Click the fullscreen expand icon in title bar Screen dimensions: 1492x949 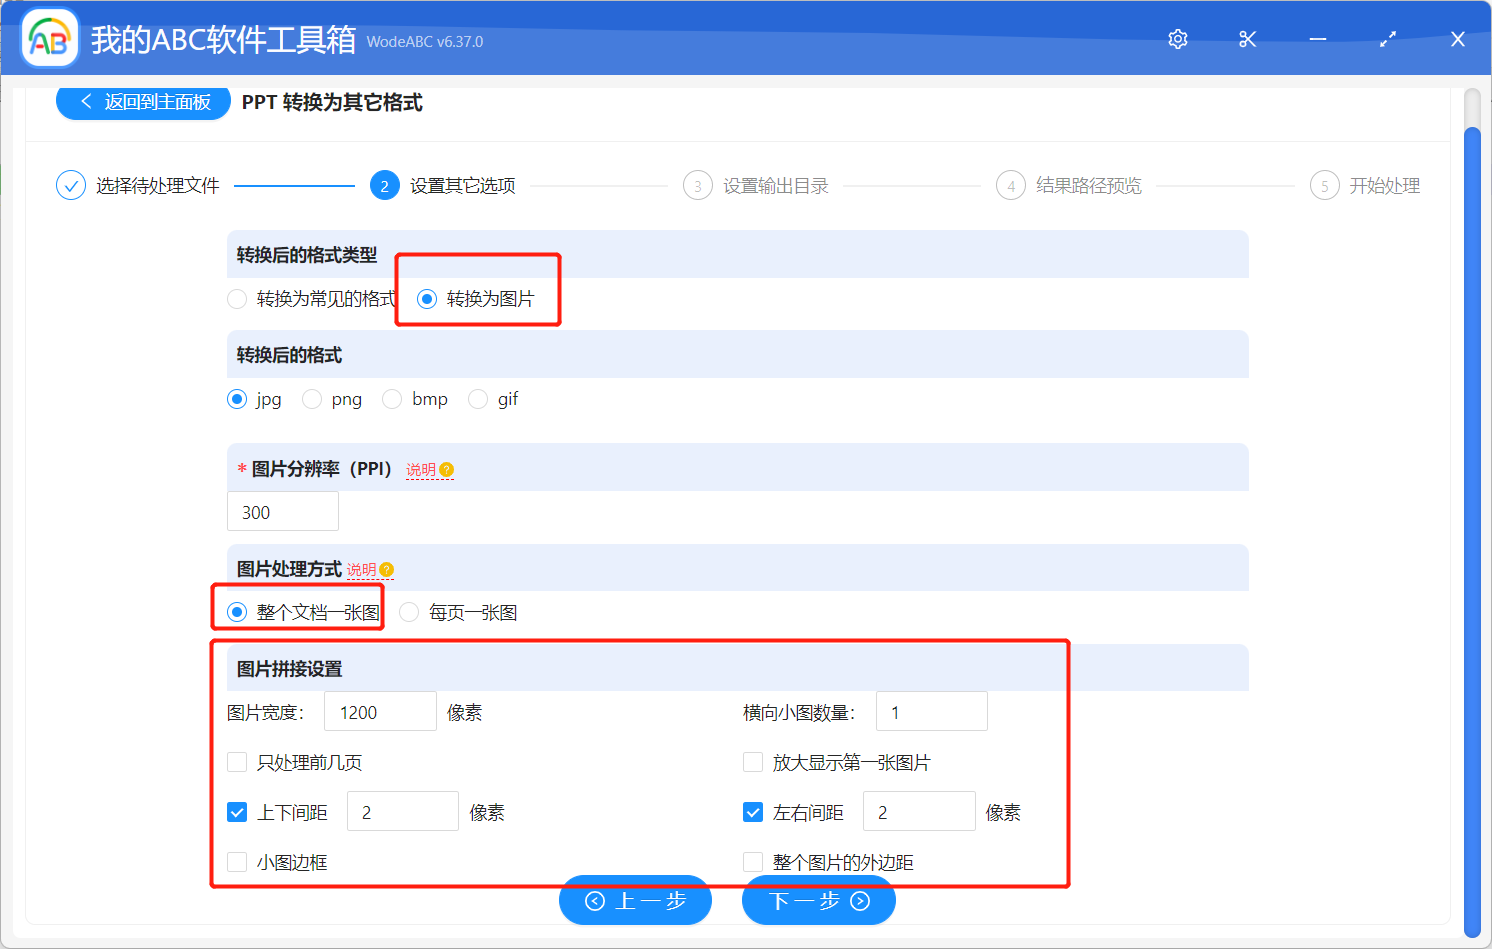[x=1388, y=38]
